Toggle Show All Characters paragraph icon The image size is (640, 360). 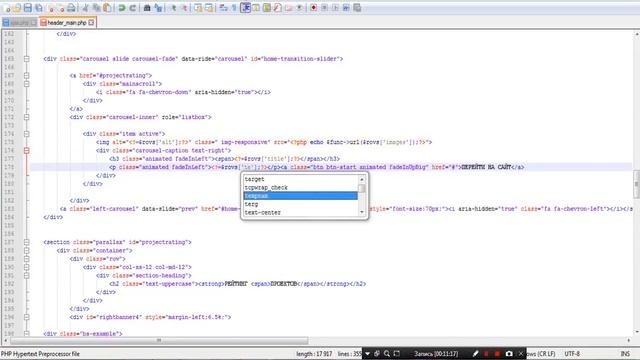click(x=234, y=8)
